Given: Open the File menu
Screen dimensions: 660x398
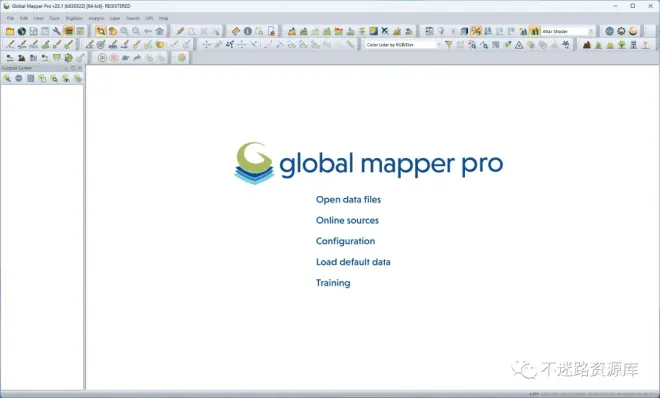Looking at the screenshot, I should point(11,18).
